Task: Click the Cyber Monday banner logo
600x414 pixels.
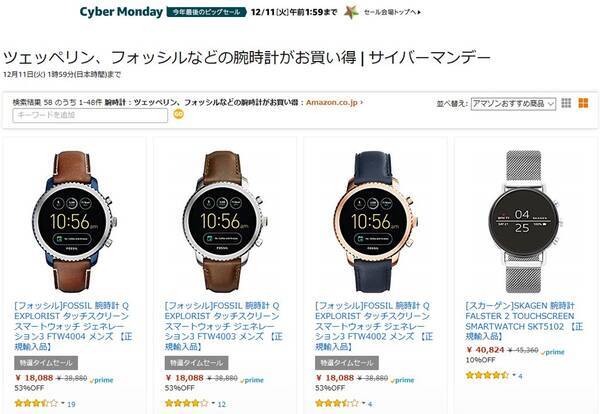Action: coord(121,12)
